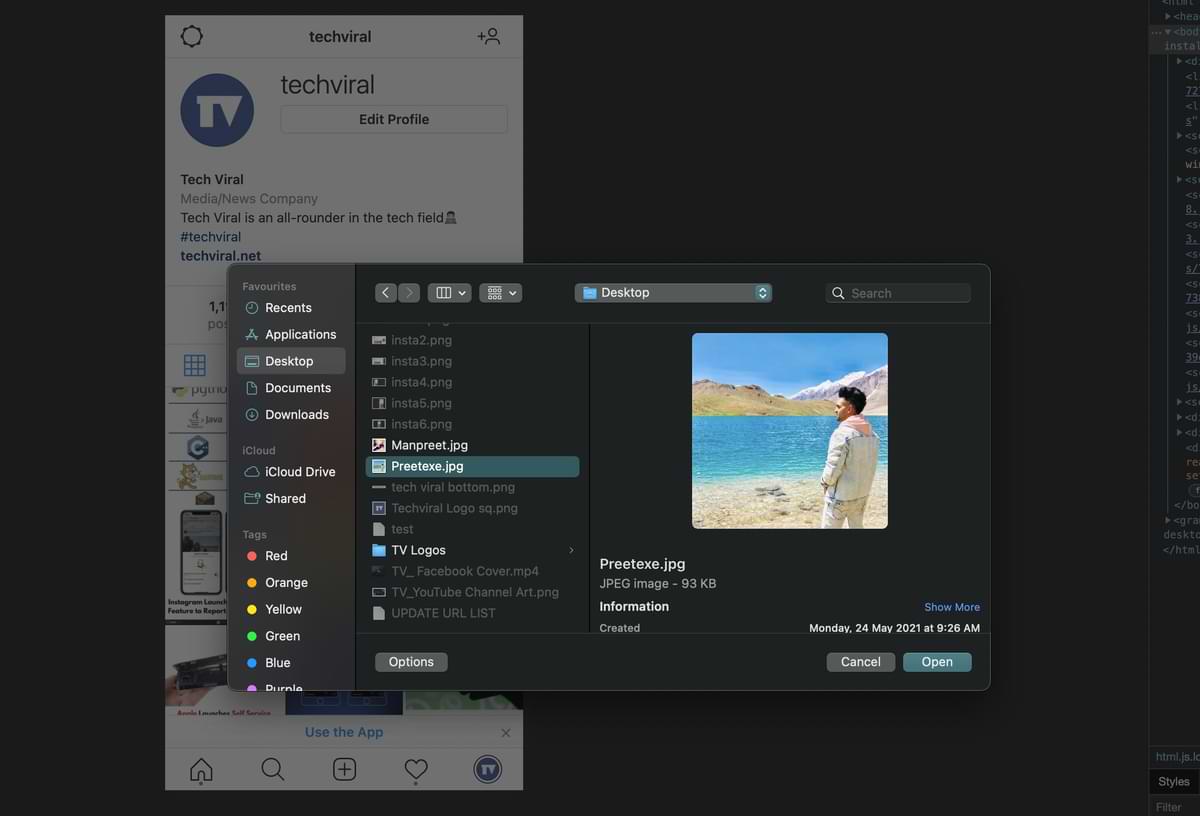Cancel the file dialog
The image size is (1200, 816).
(861, 662)
